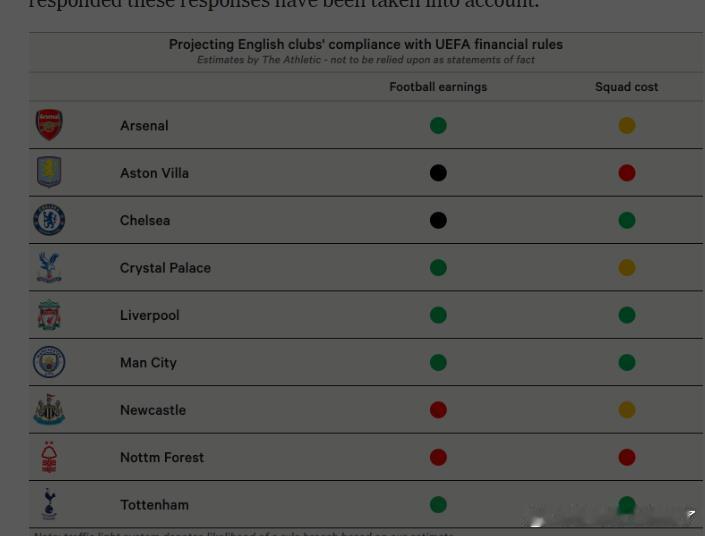Click Liverpool's green squad cost dot
Screen dimensions: 705x536
627,315
